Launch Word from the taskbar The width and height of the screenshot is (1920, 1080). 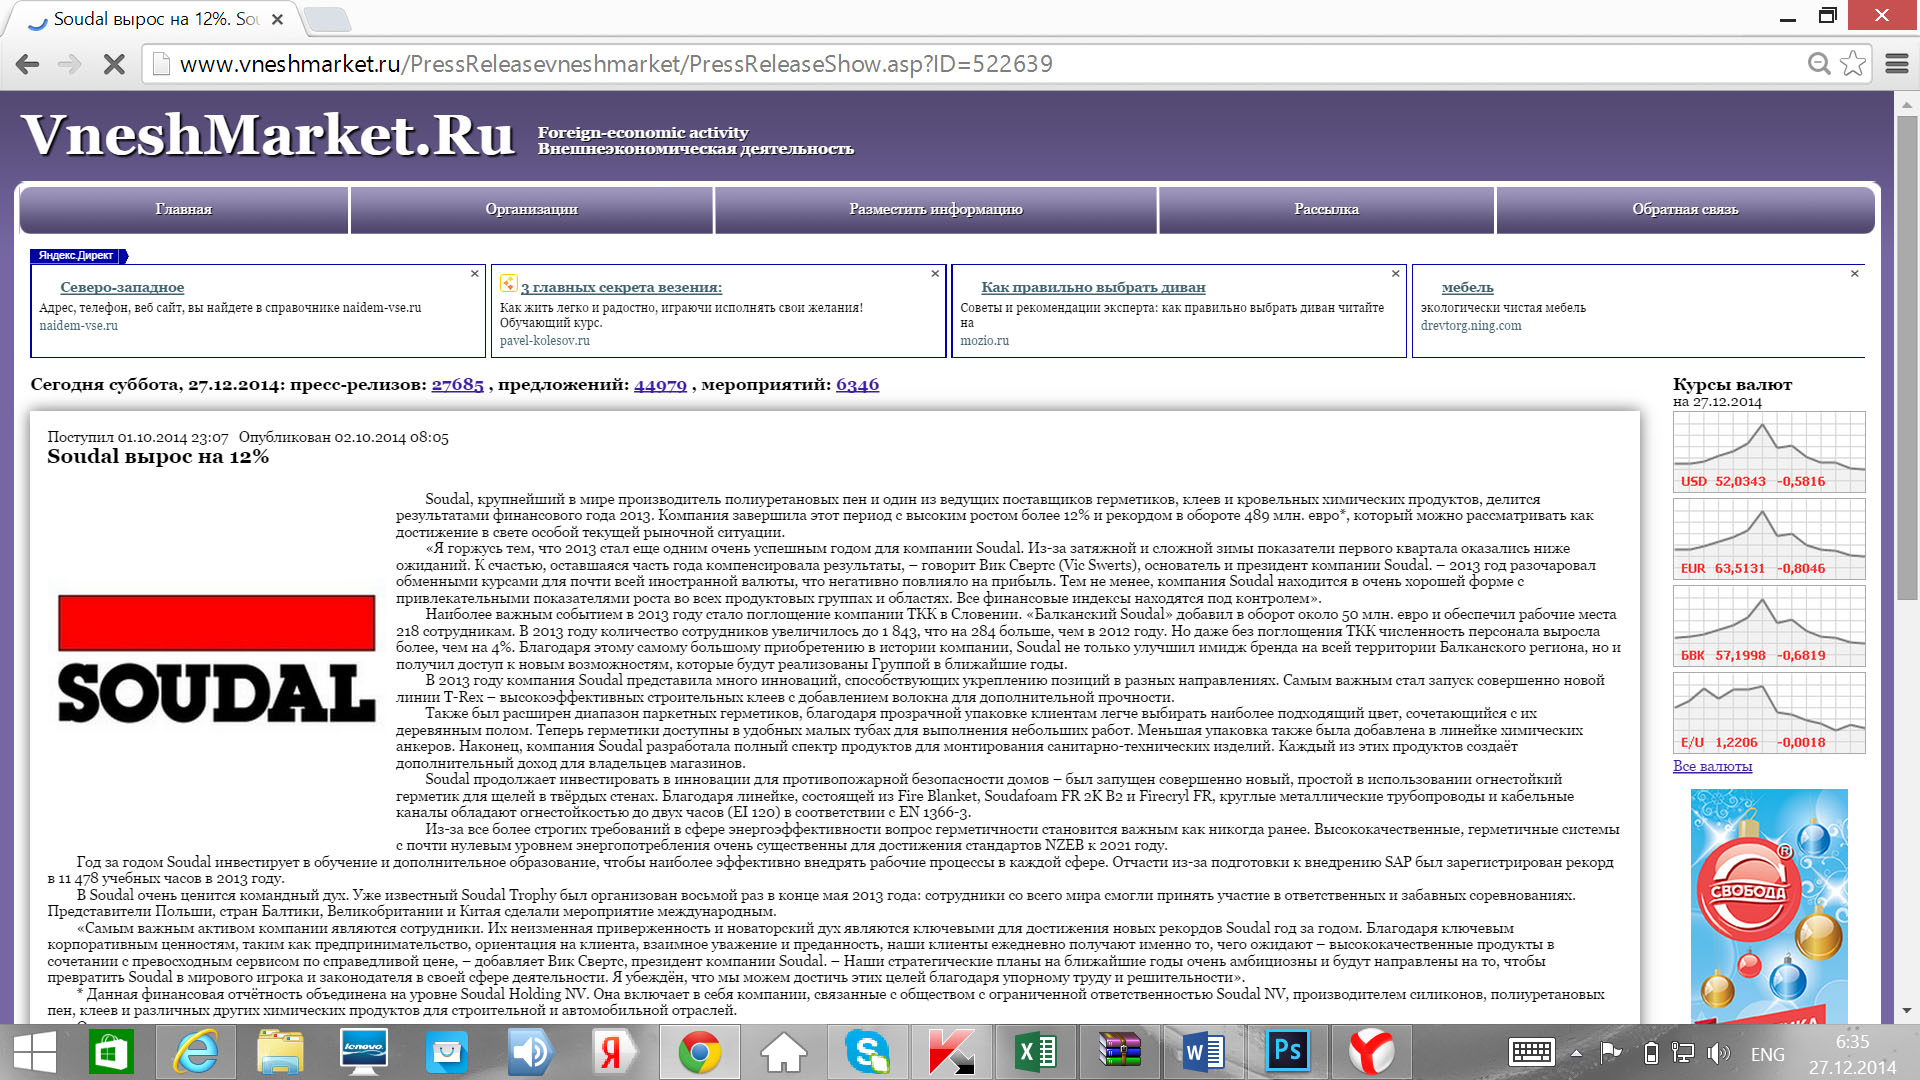(x=1203, y=1053)
